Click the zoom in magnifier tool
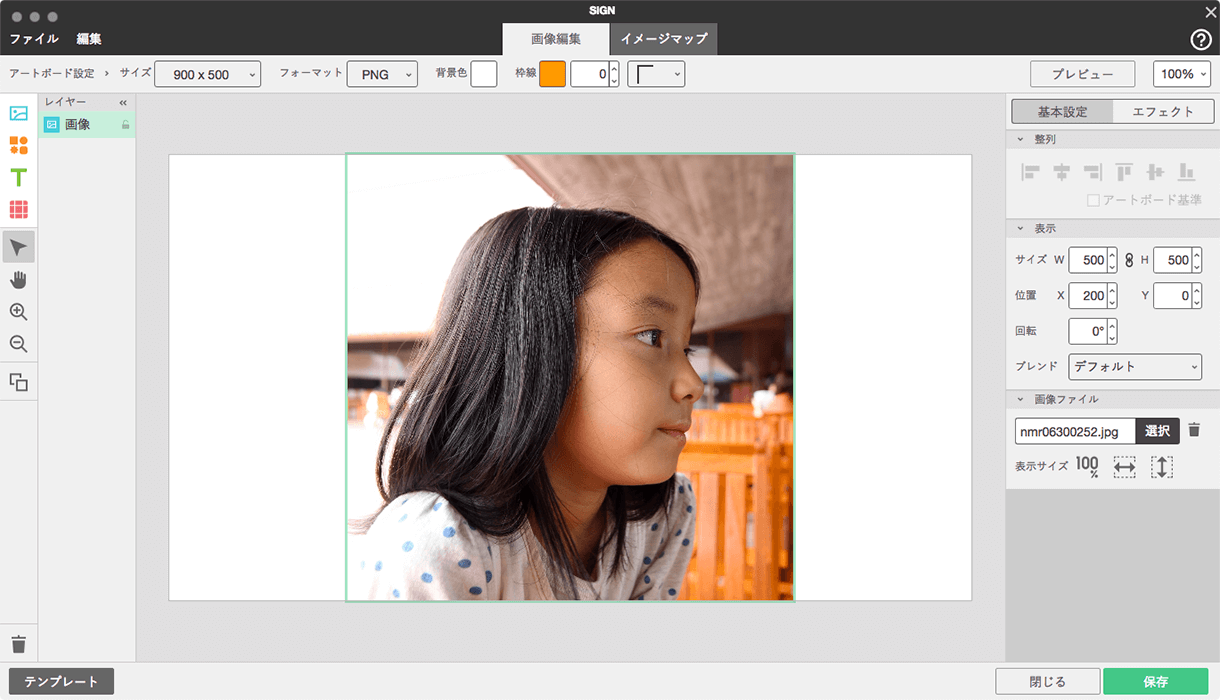Screen dimensions: 1220x700 coord(18,312)
